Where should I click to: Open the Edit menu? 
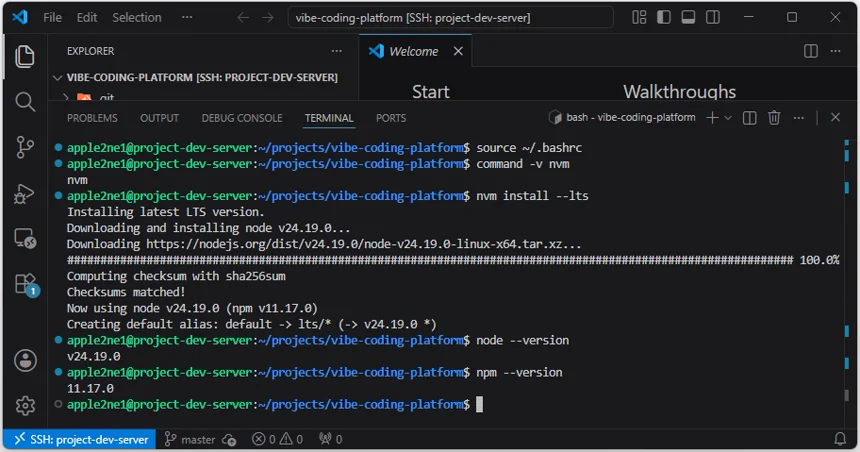87,18
